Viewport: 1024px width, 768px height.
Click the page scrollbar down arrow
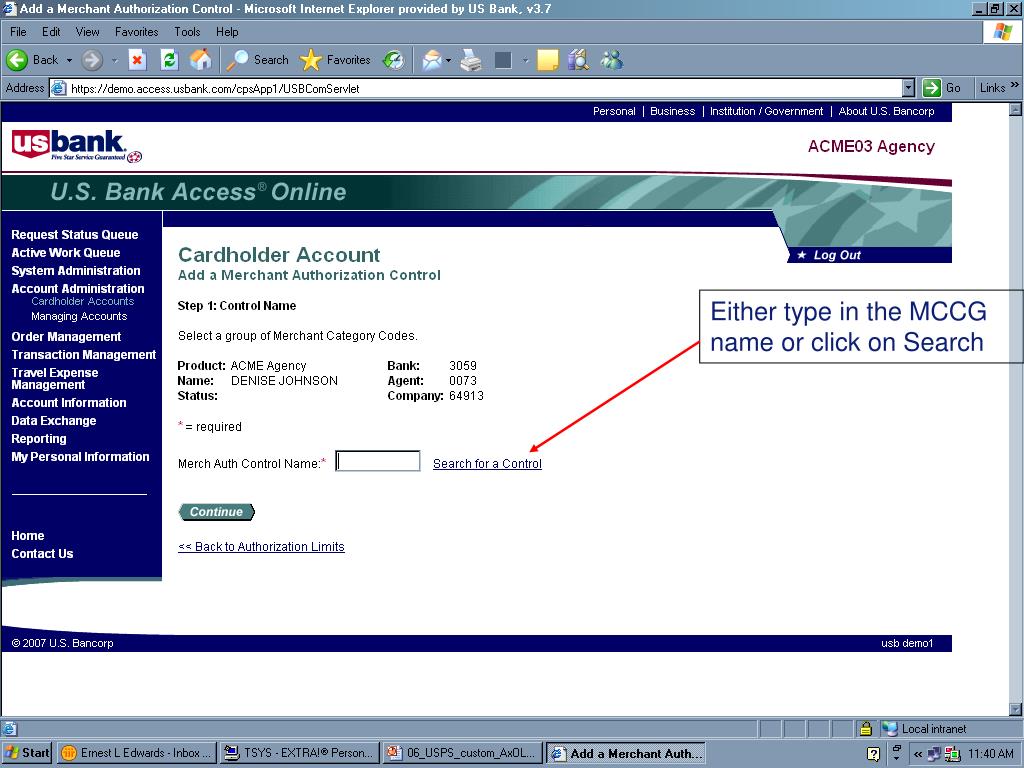[1015, 709]
